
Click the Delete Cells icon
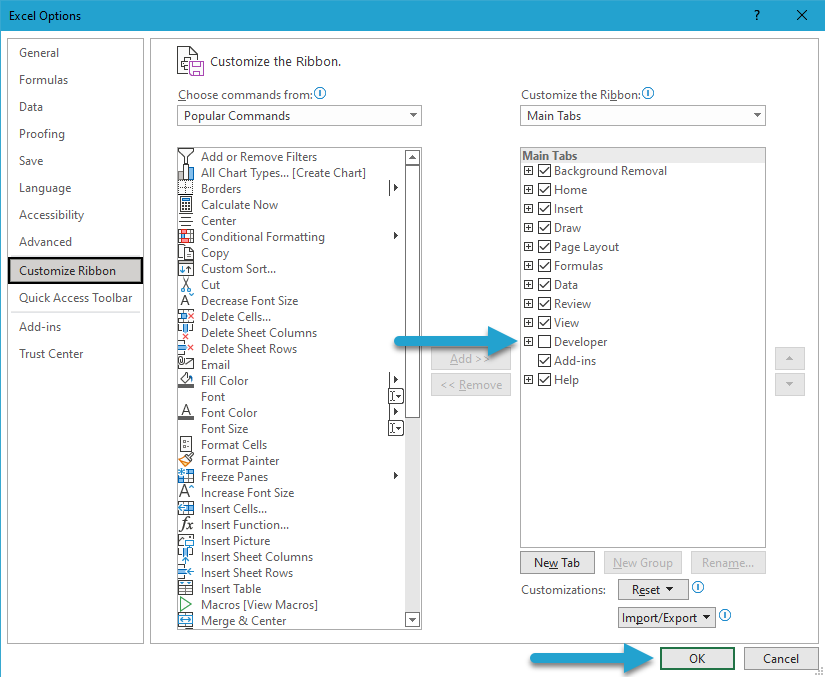[x=186, y=317]
